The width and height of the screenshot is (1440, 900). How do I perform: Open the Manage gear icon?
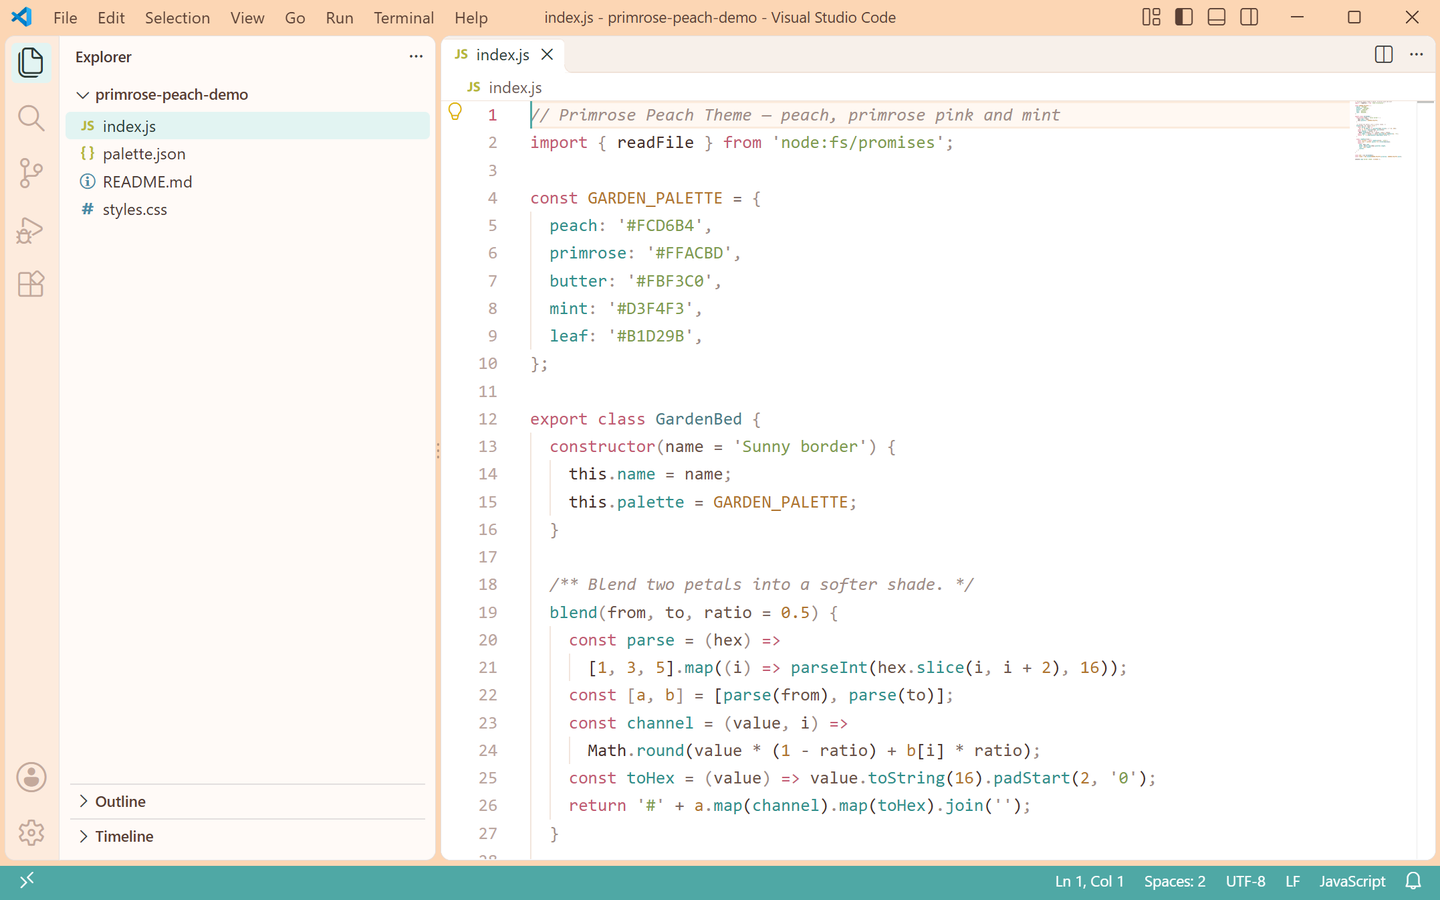point(31,832)
